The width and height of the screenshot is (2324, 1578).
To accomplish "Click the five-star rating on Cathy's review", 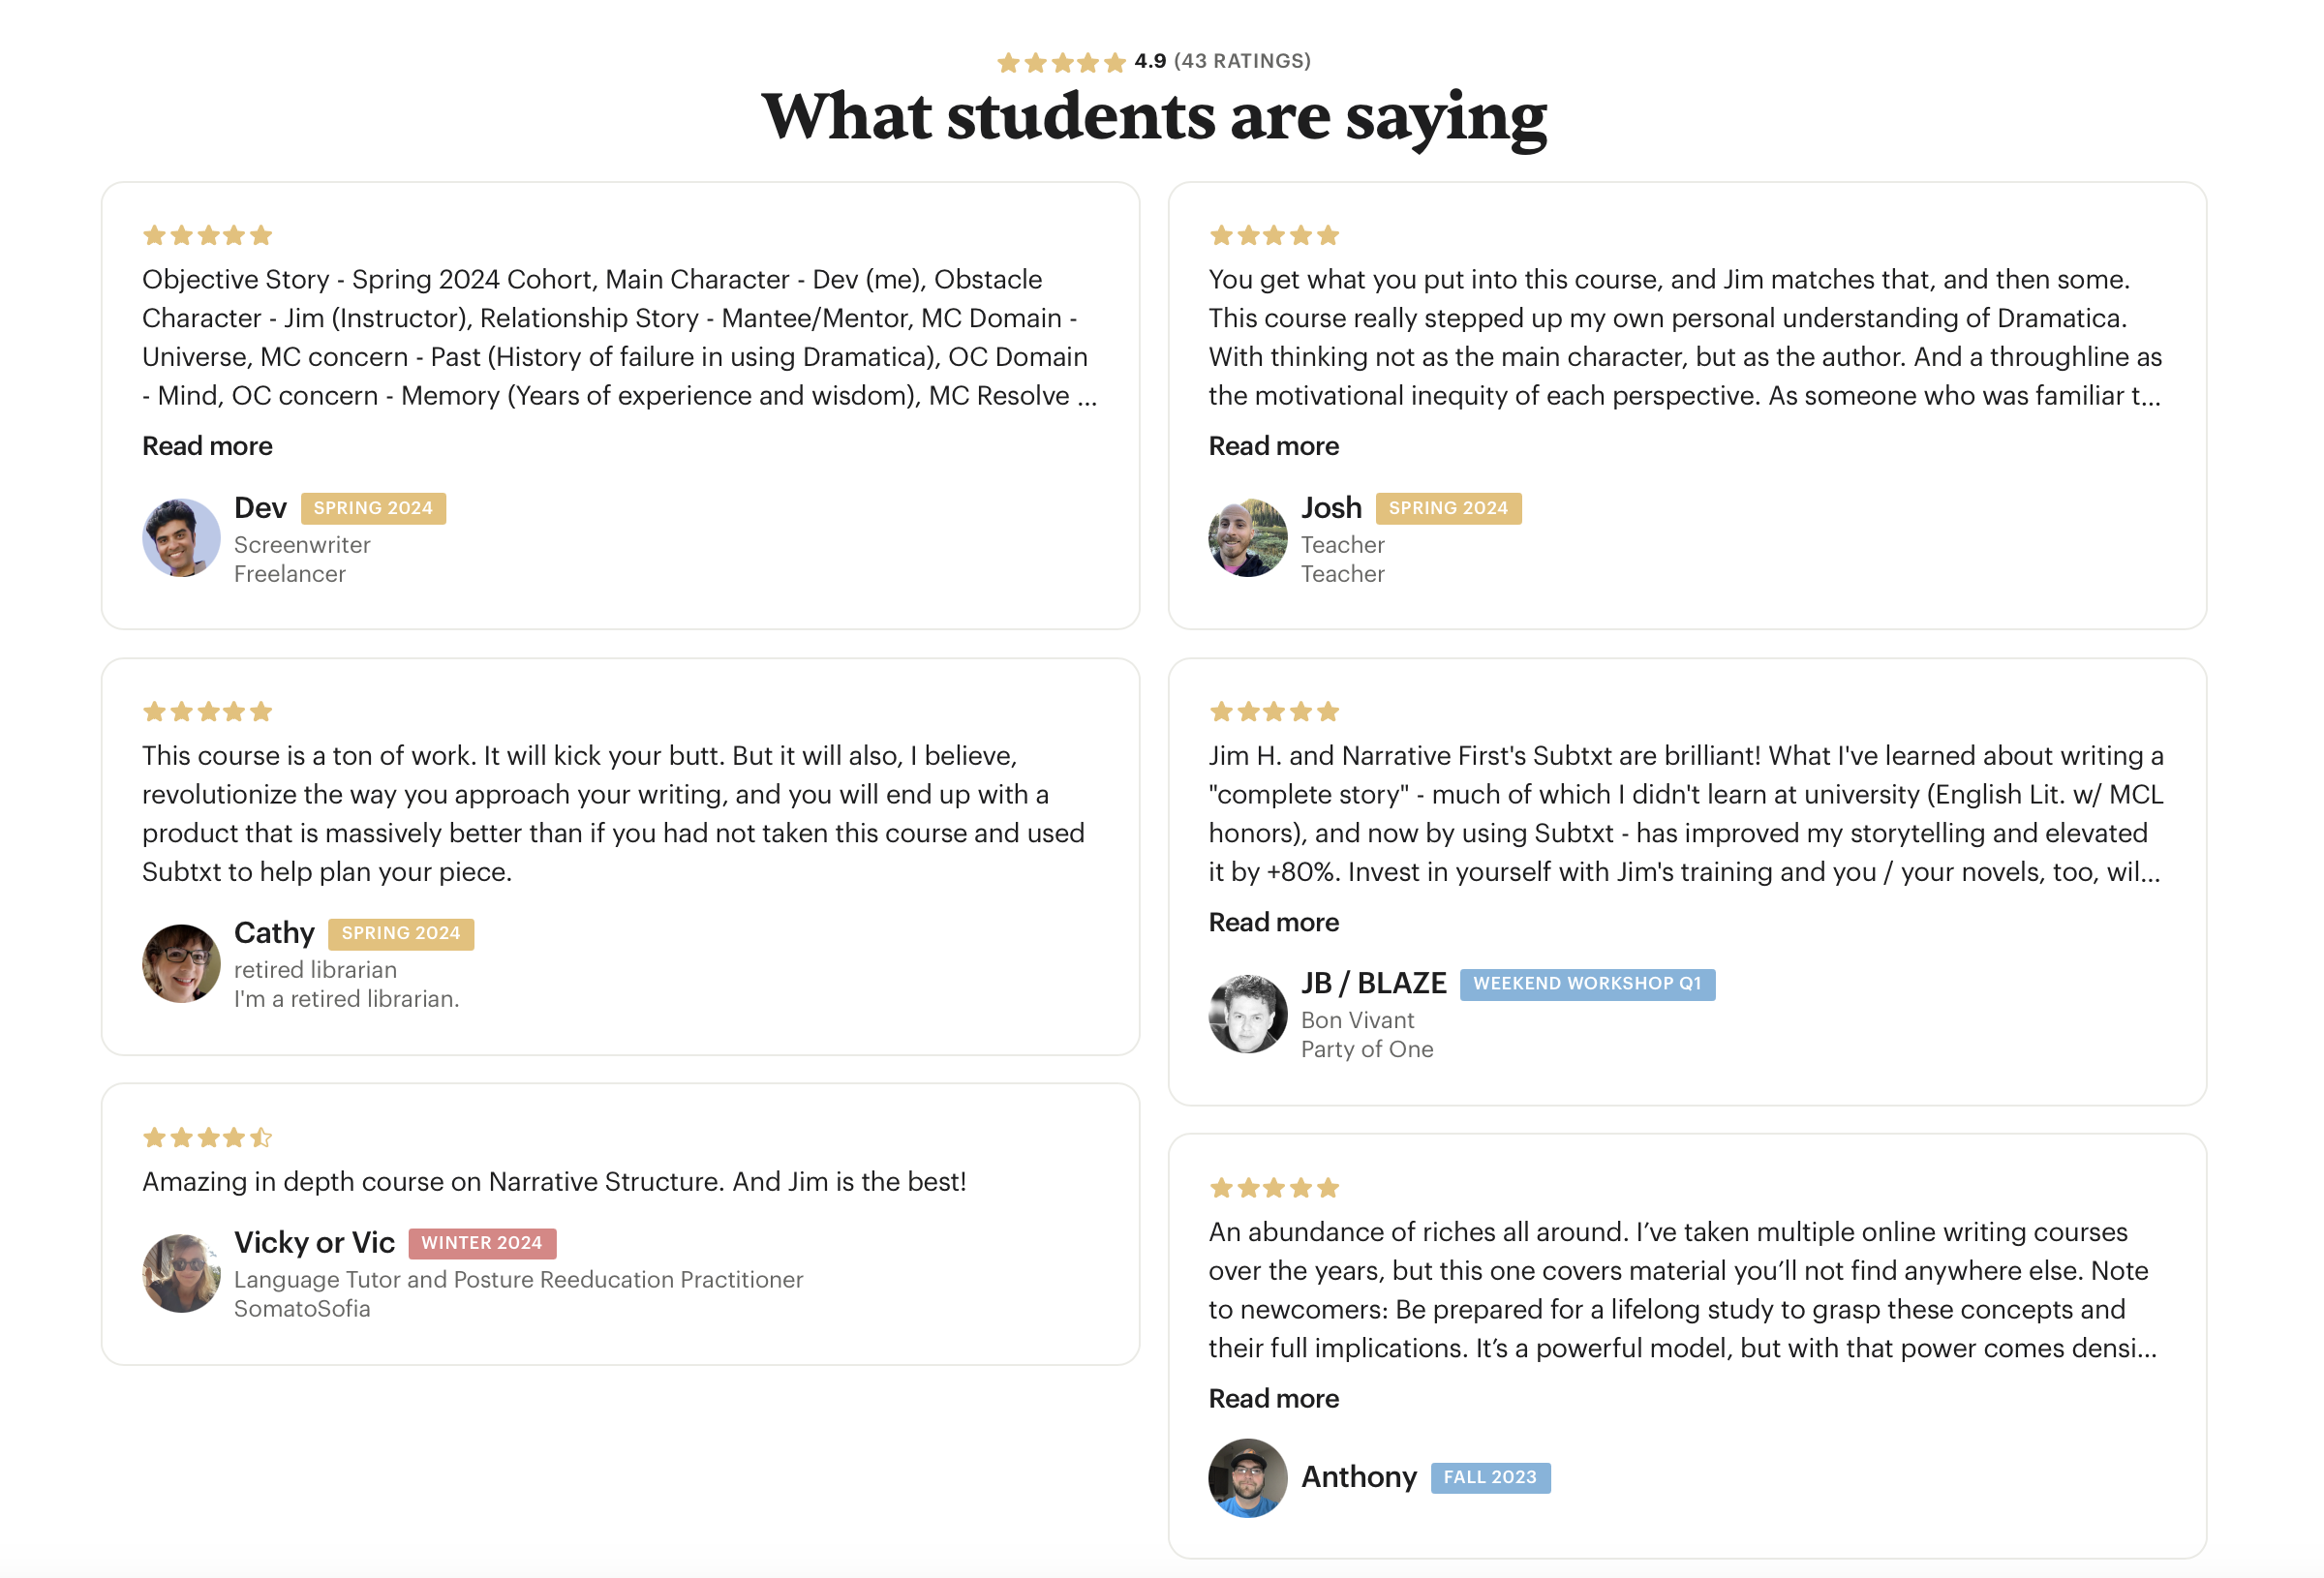I will (207, 712).
